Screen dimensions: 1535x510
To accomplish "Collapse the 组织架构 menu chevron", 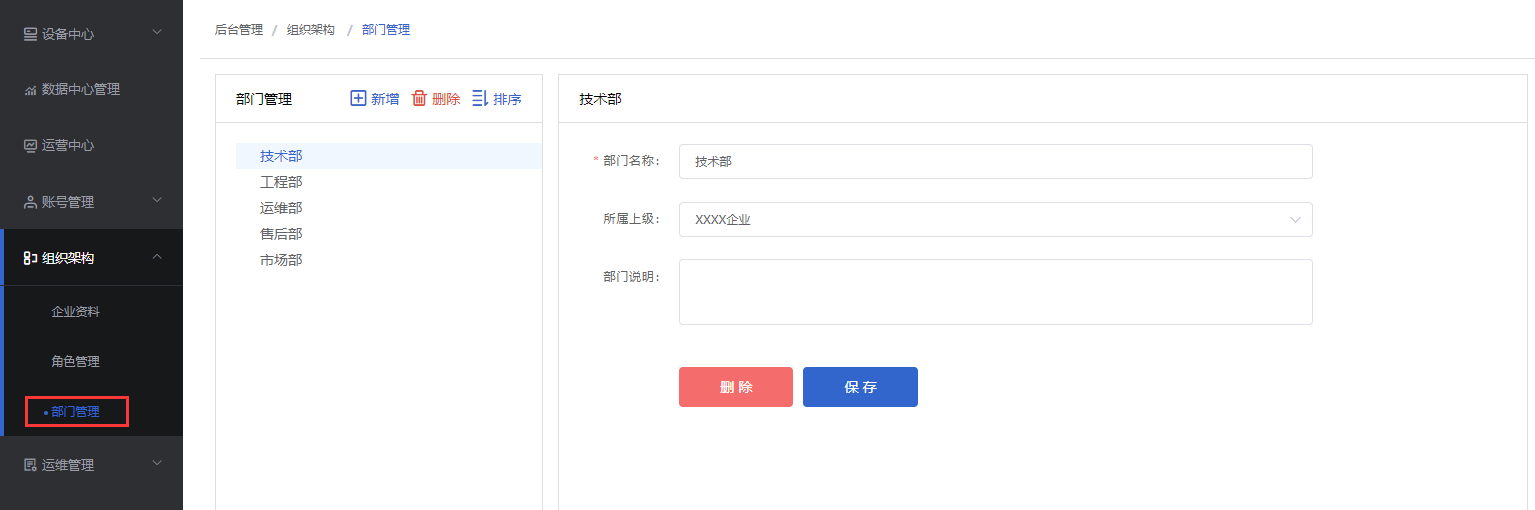I will click(157, 257).
